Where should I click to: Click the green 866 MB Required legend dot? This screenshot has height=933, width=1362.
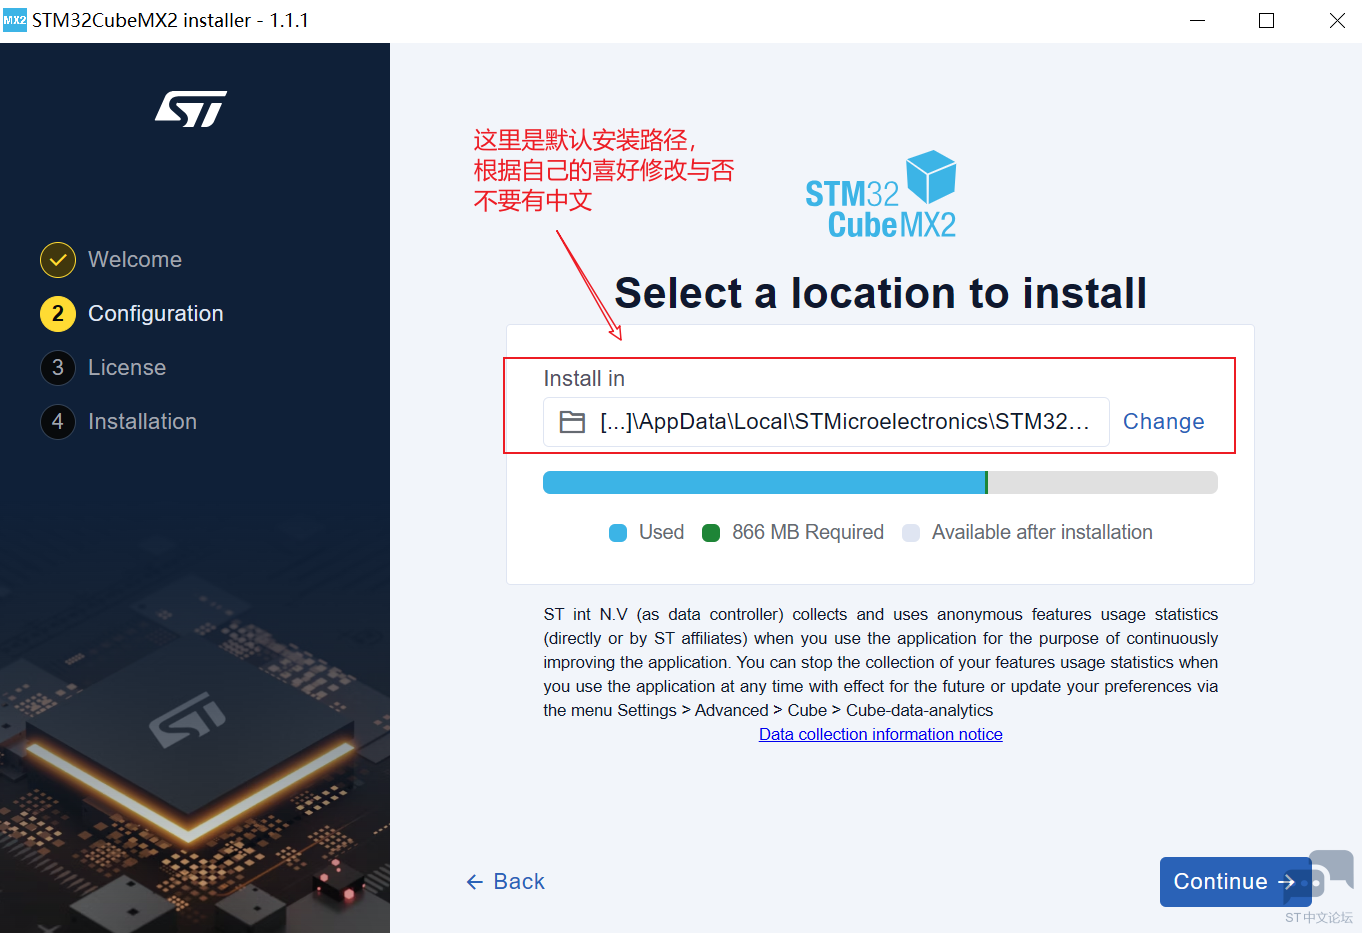711,533
